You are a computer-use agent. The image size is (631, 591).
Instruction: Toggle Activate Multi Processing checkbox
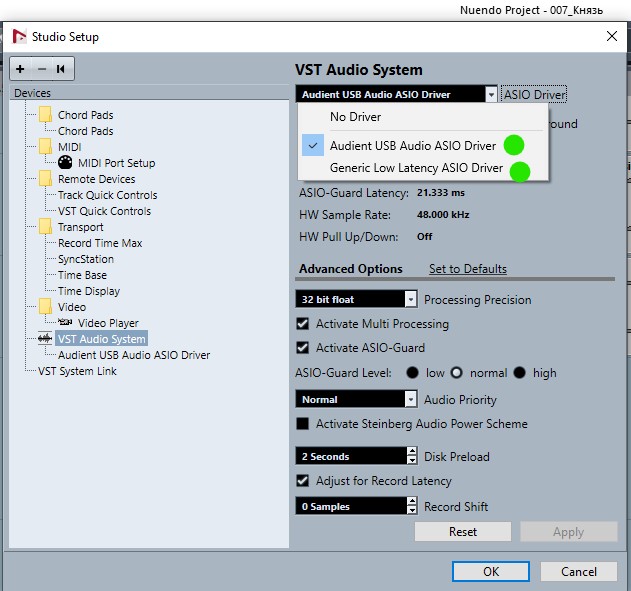click(x=303, y=324)
